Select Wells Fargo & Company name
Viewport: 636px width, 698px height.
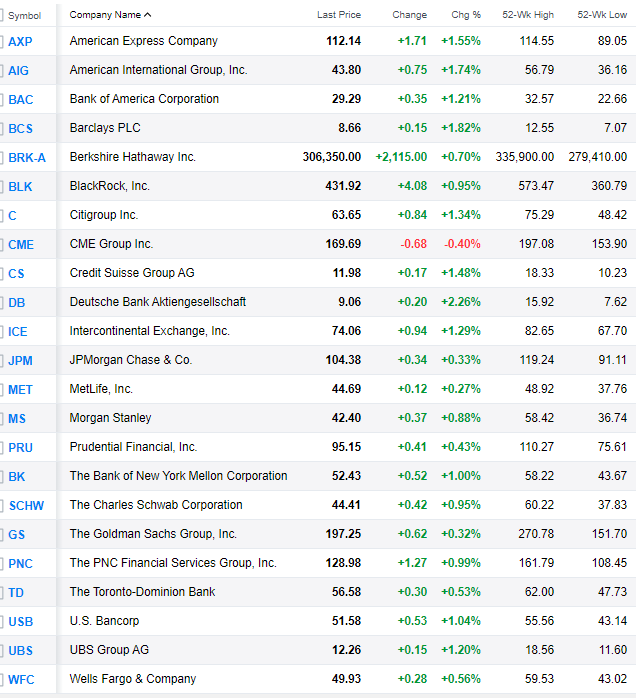coord(133,679)
